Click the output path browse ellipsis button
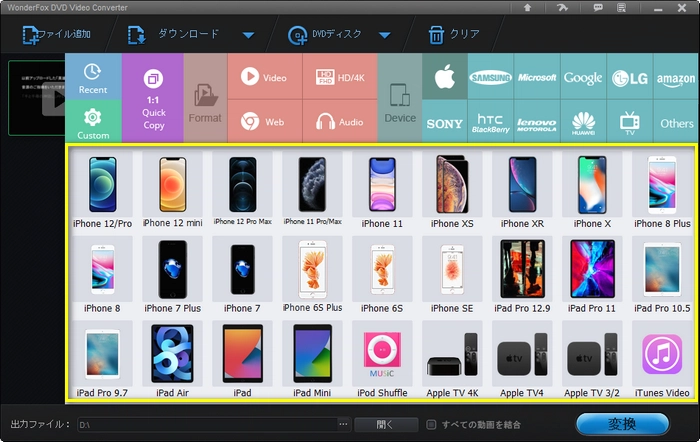 click(x=343, y=425)
